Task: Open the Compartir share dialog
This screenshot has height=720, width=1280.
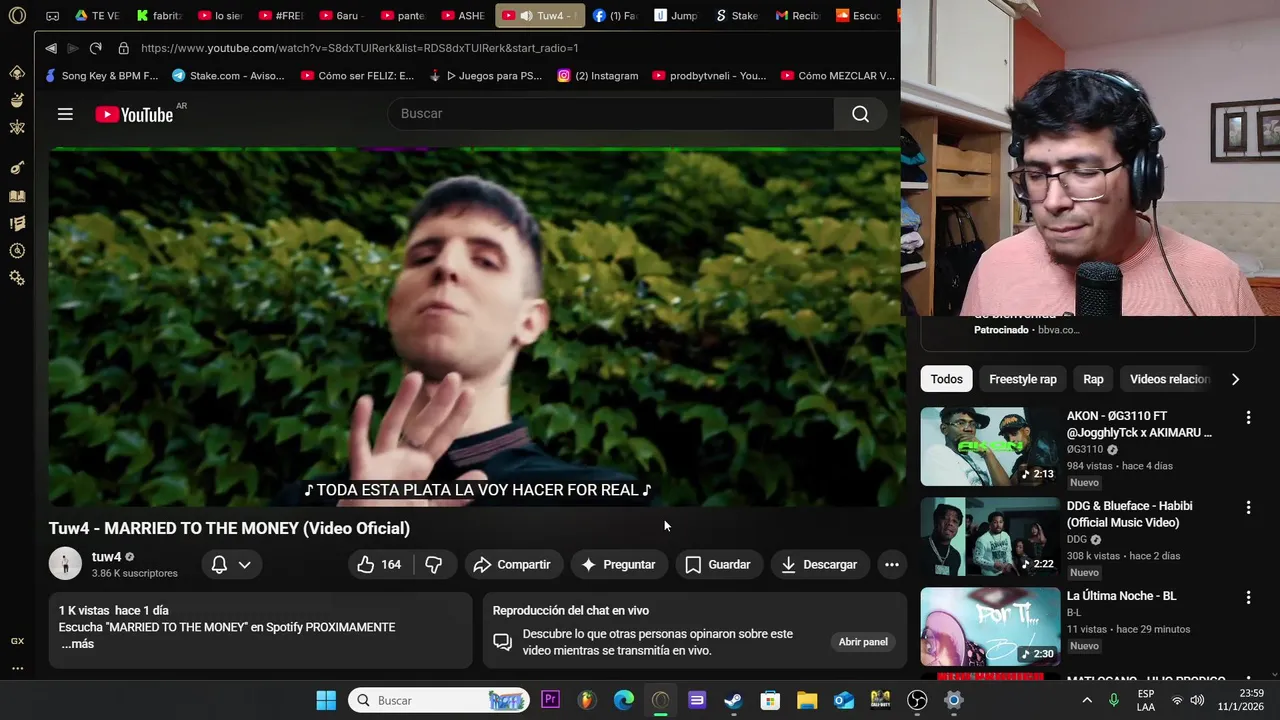Action: pyautogui.click(x=512, y=565)
